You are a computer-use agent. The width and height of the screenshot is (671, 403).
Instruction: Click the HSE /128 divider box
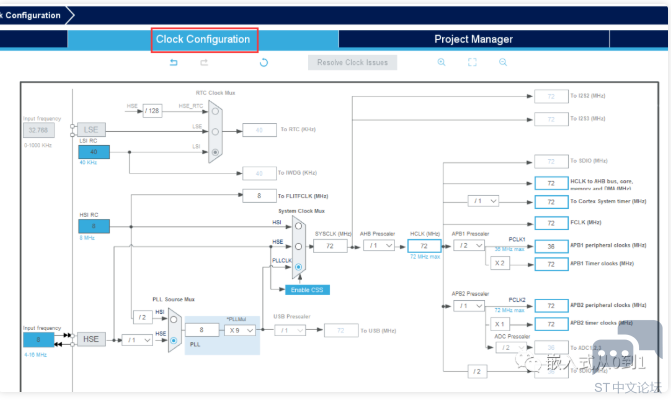(152, 110)
